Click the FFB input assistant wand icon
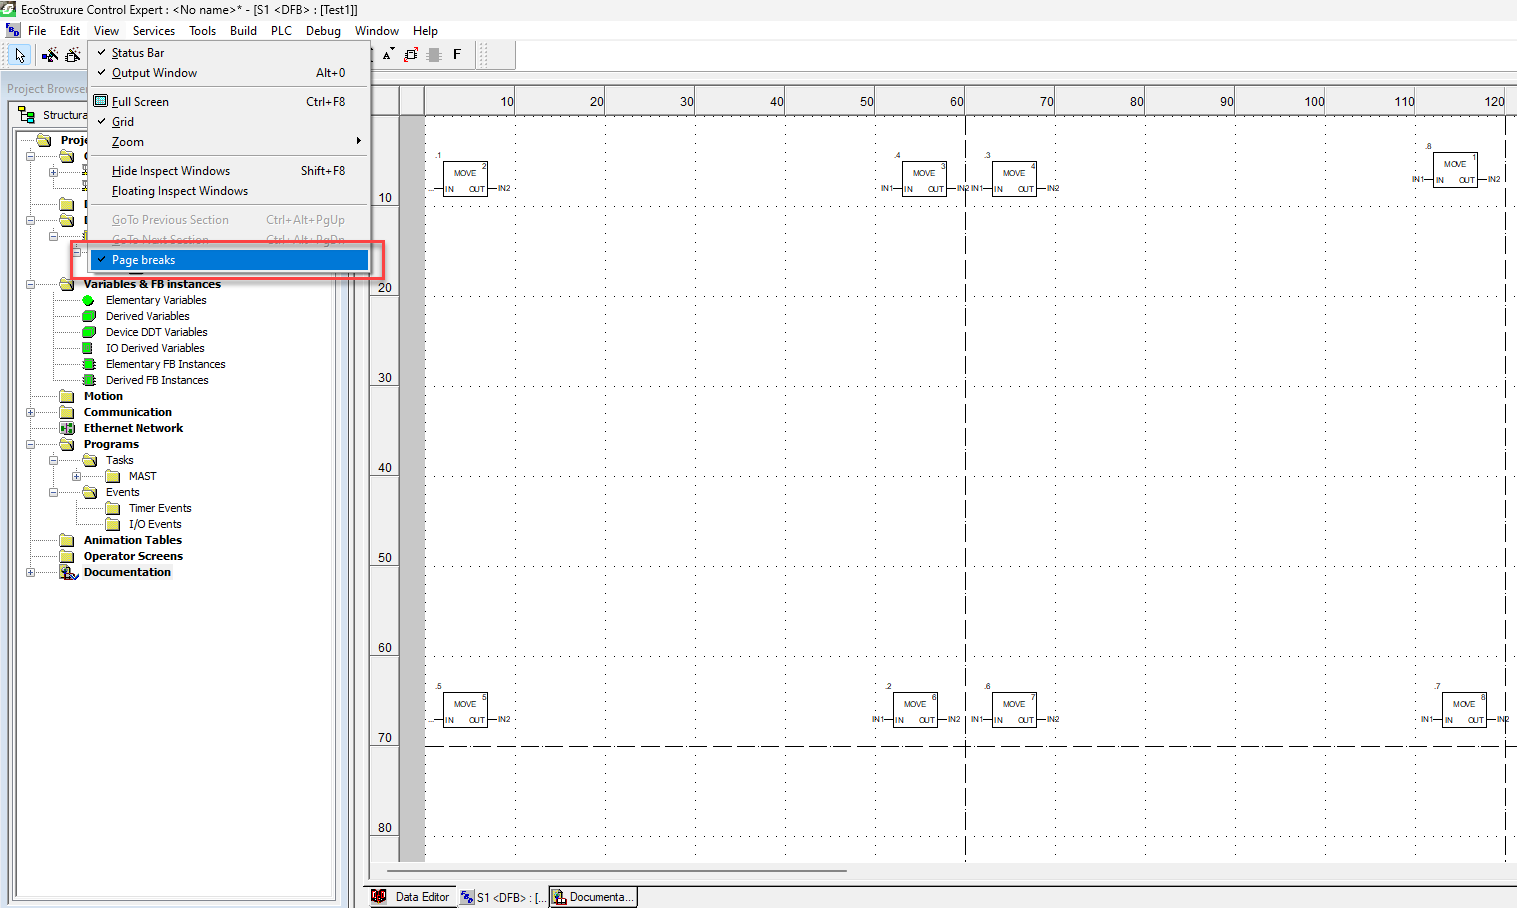The width and height of the screenshot is (1517, 908). (x=49, y=55)
